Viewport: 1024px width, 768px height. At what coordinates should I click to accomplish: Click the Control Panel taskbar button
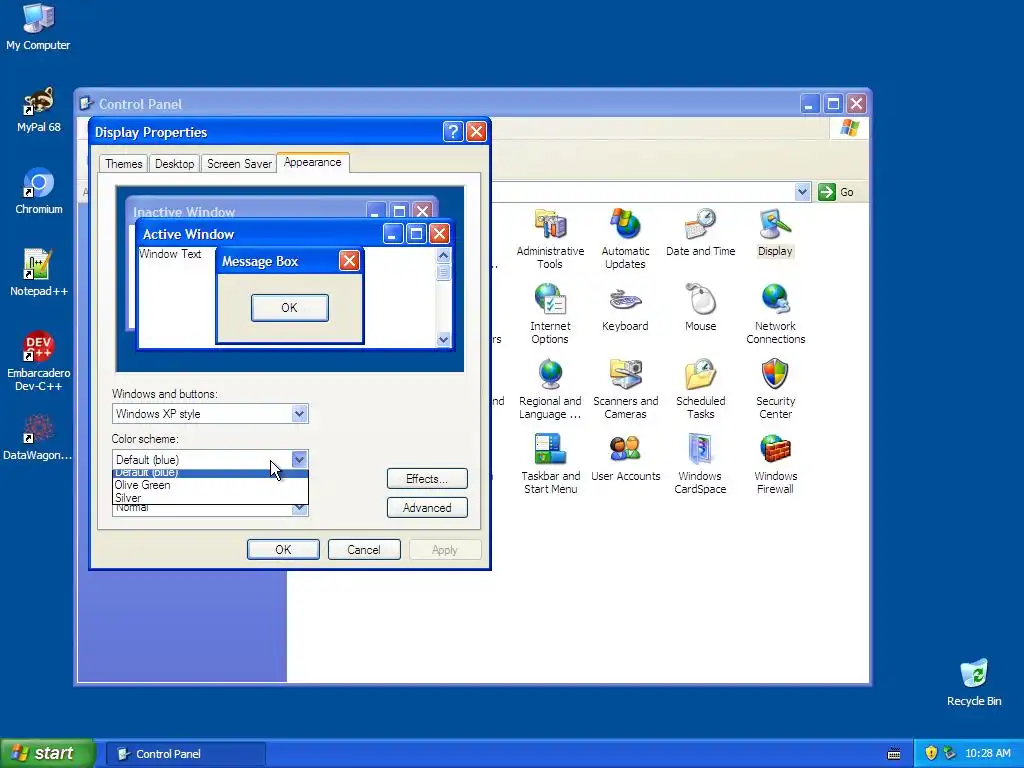[x=185, y=754]
